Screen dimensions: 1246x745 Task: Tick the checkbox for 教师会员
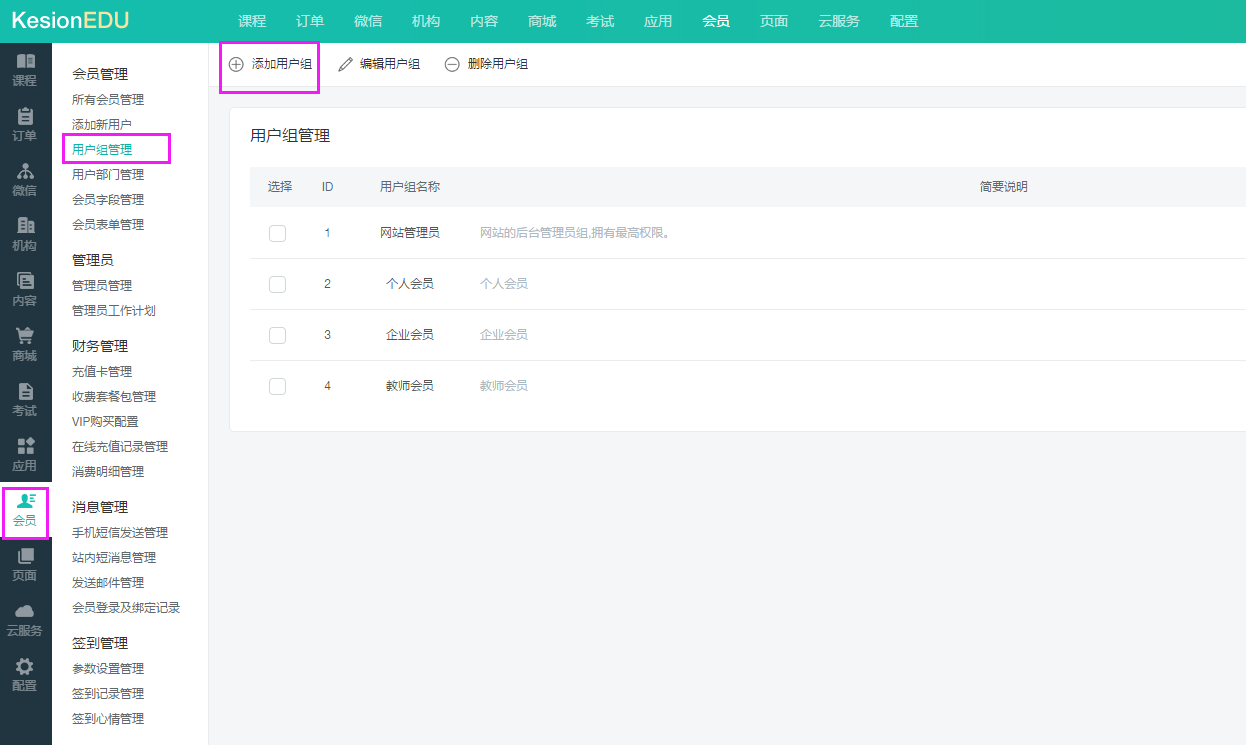click(277, 386)
